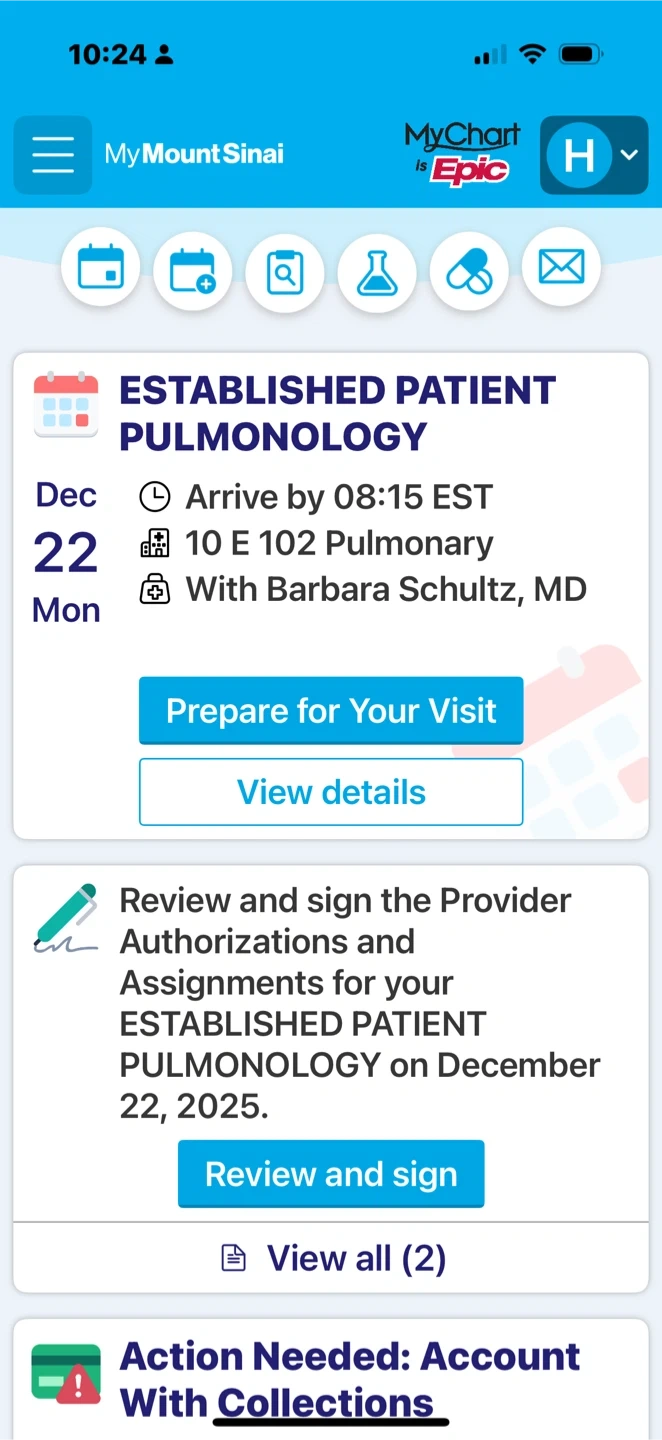Open the hamburger main menu
Image resolution: width=662 pixels, height=1440 pixels.
click(x=53, y=155)
